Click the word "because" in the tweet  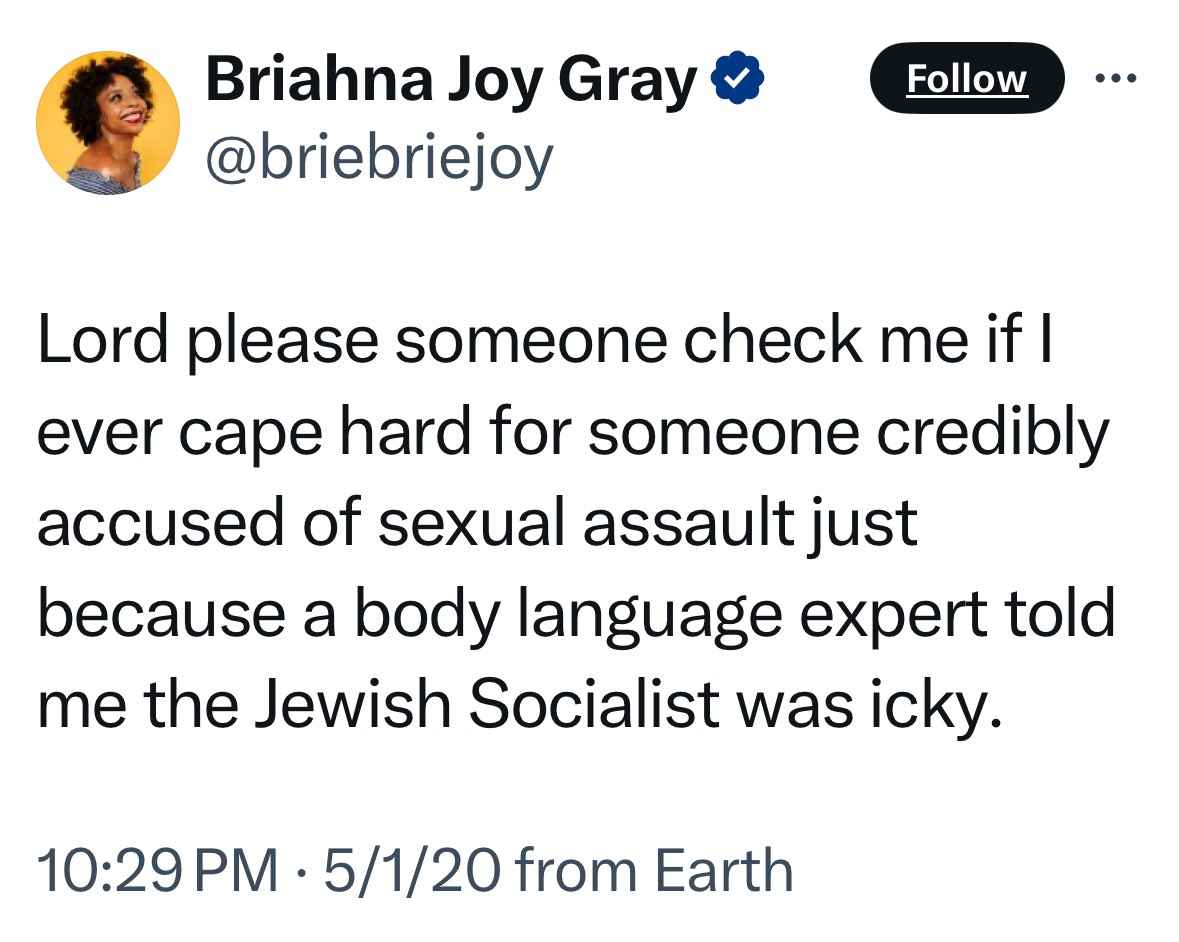point(154,614)
